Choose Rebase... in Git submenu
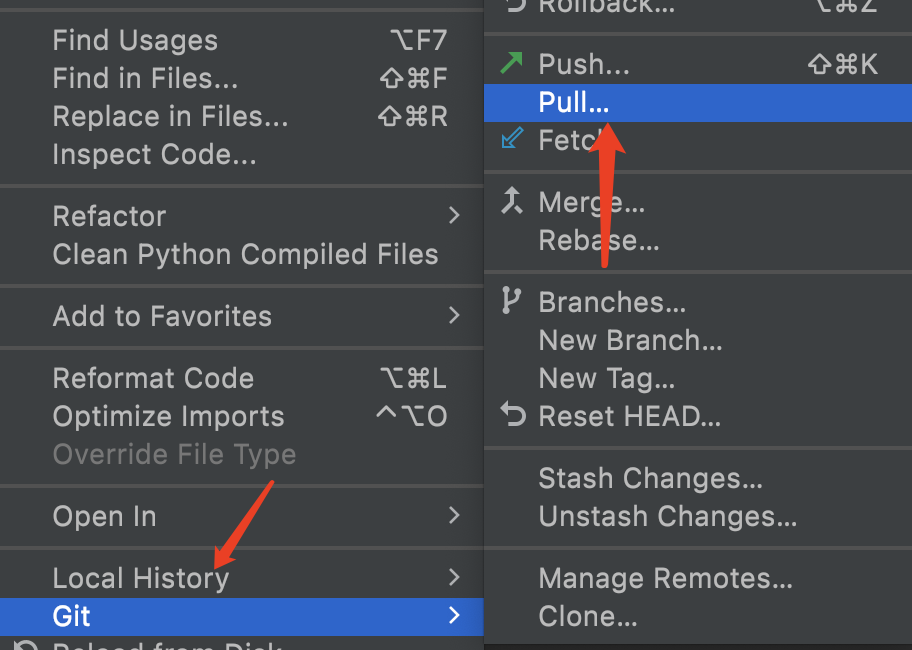 click(599, 240)
